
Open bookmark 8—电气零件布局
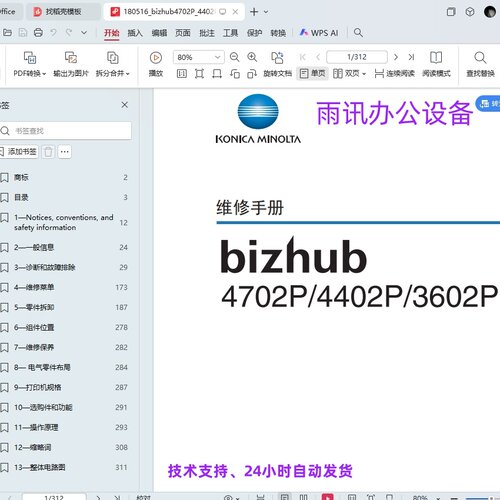[64, 367]
